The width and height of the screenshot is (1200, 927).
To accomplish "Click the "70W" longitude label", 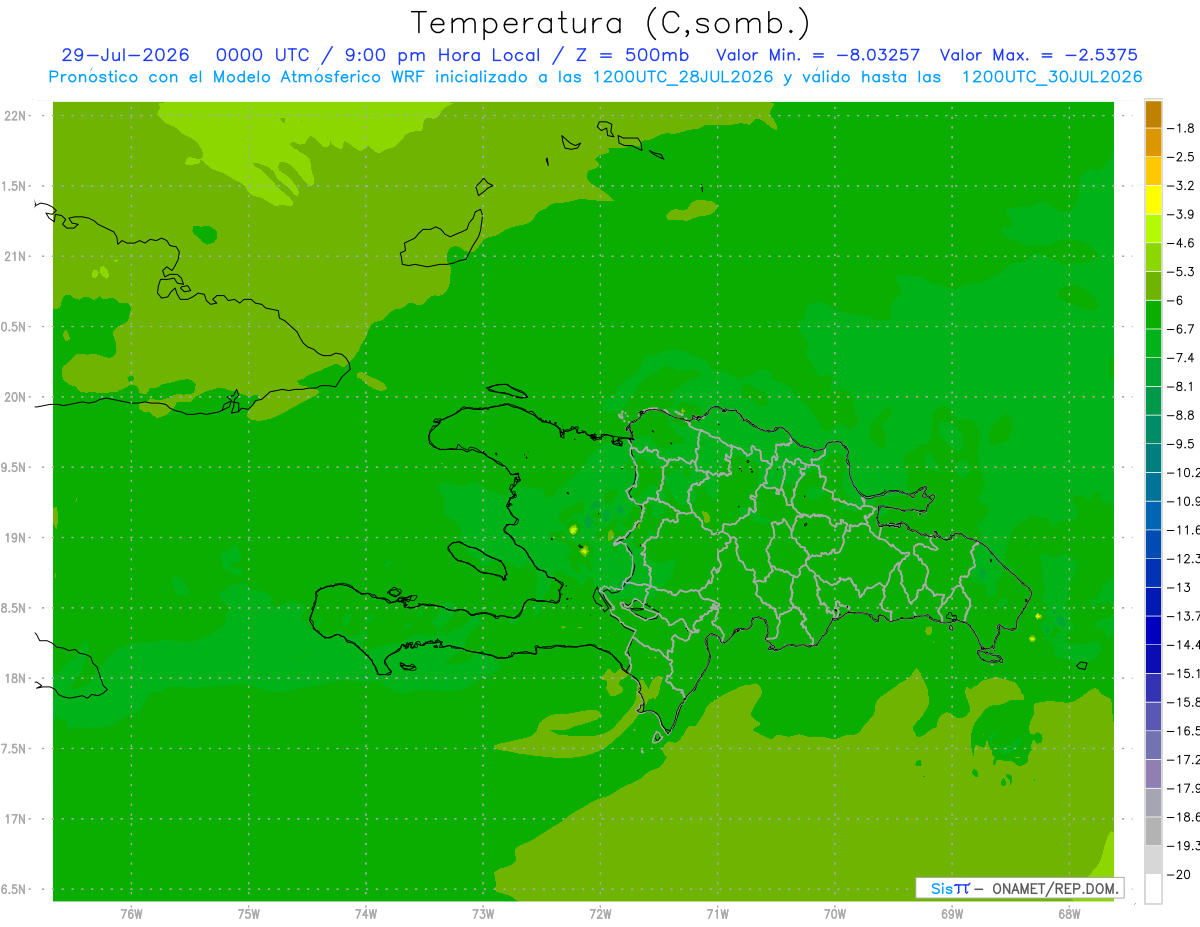I will (835, 914).
